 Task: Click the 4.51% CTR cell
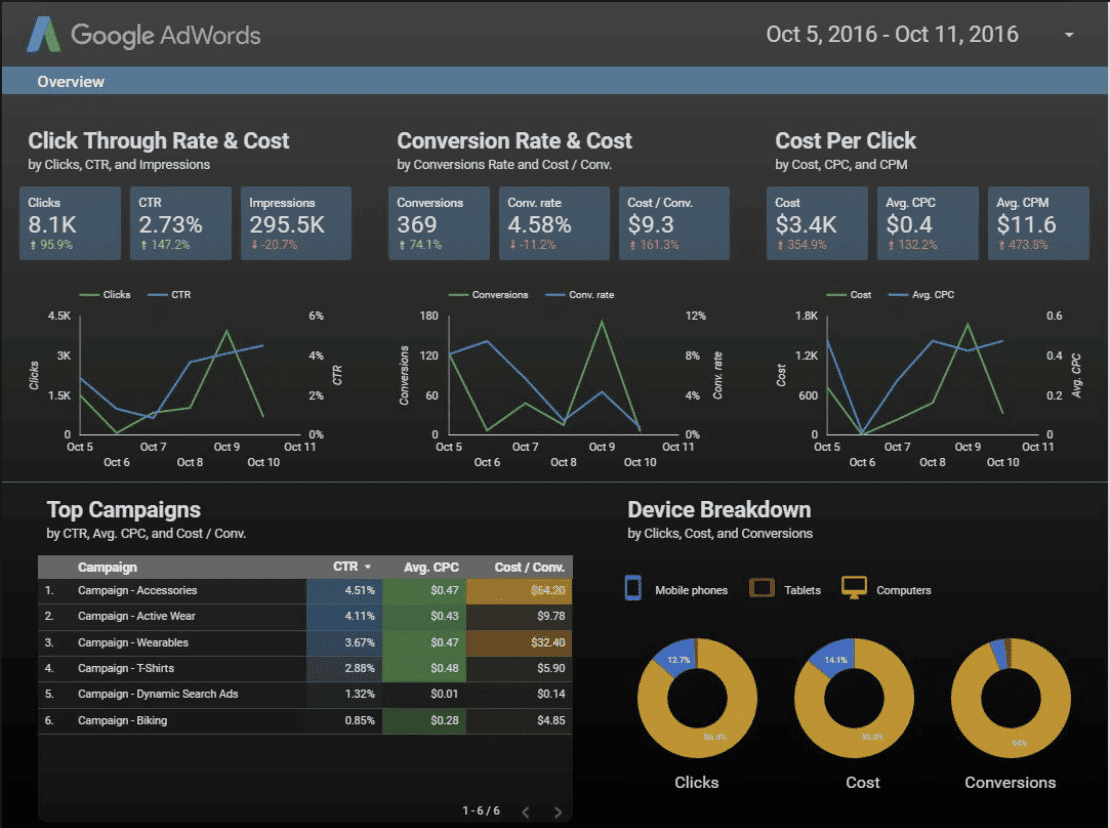pos(344,590)
